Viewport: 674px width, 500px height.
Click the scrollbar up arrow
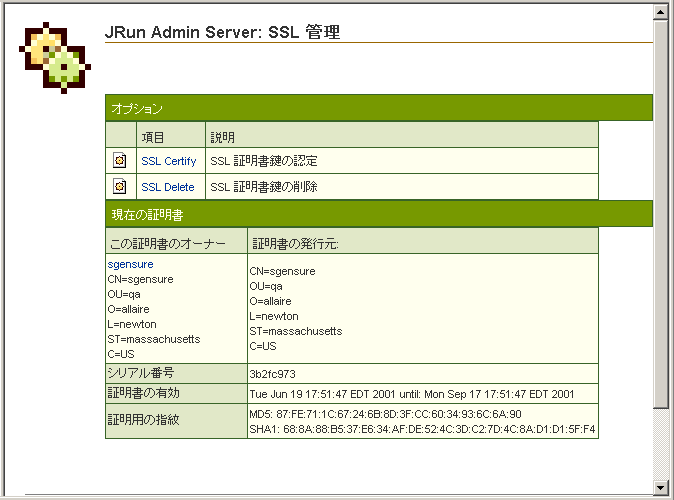660,12
